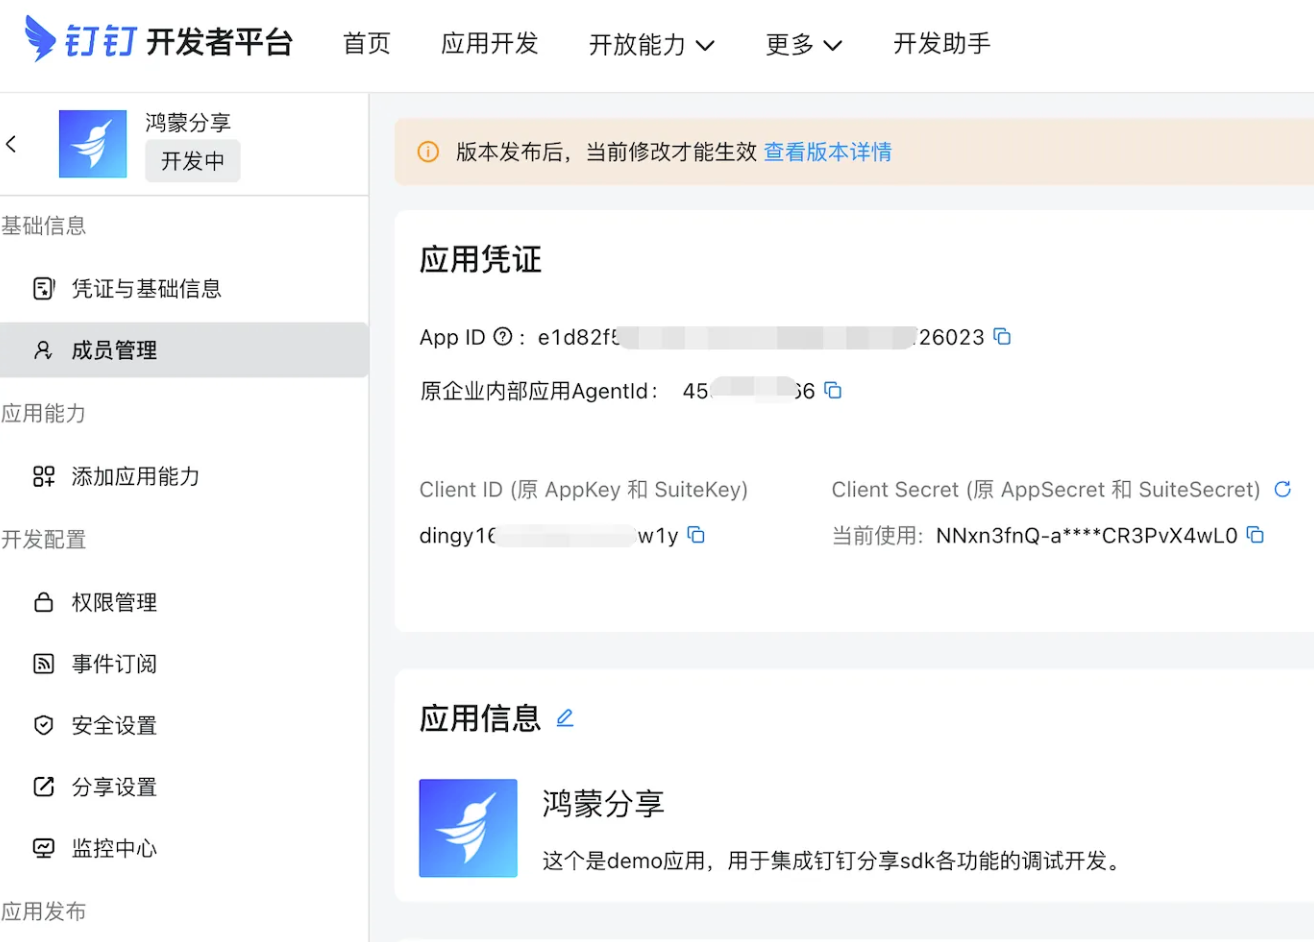Click the Client ID field label
Image resolution: width=1314 pixels, height=942 pixels.
[584, 490]
